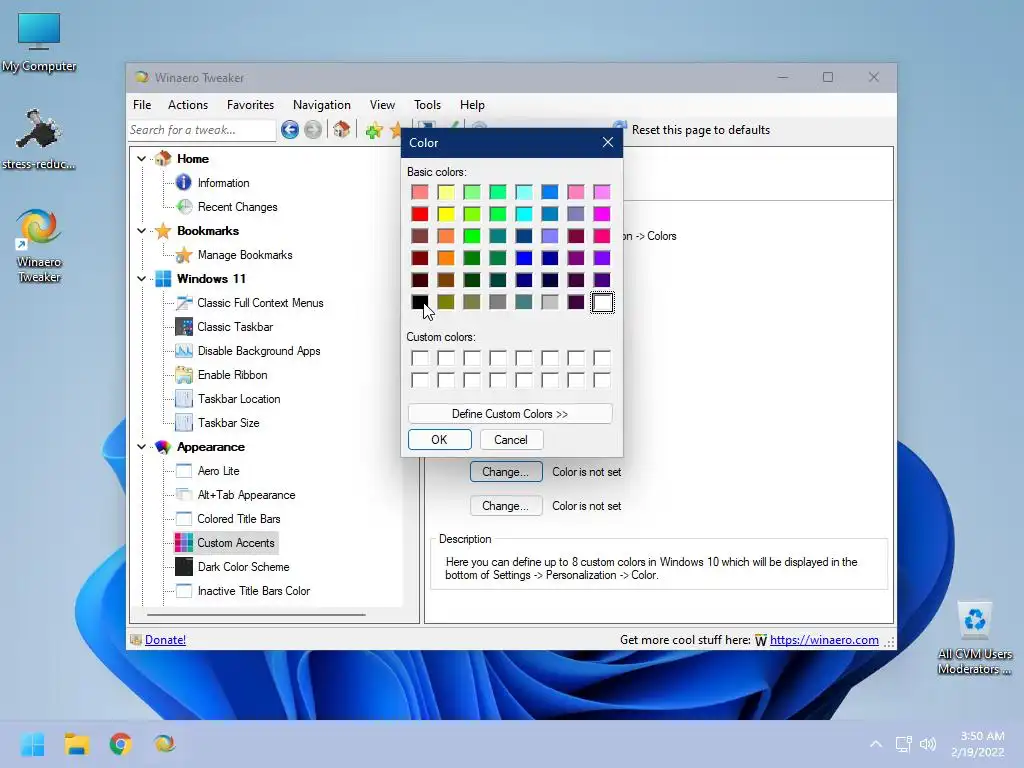Pick the pure blue basic color swatch
1024x768 pixels.
pos(524,258)
